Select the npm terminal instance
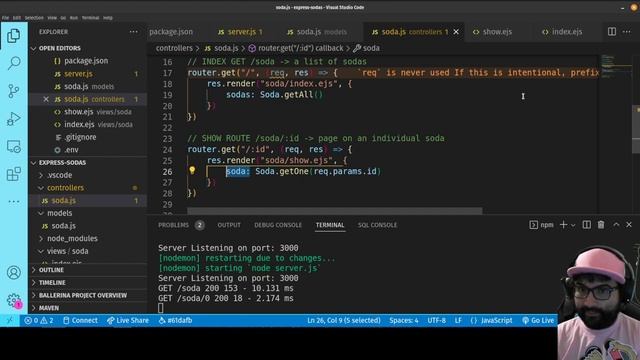640x360 pixels. (x=541, y=225)
